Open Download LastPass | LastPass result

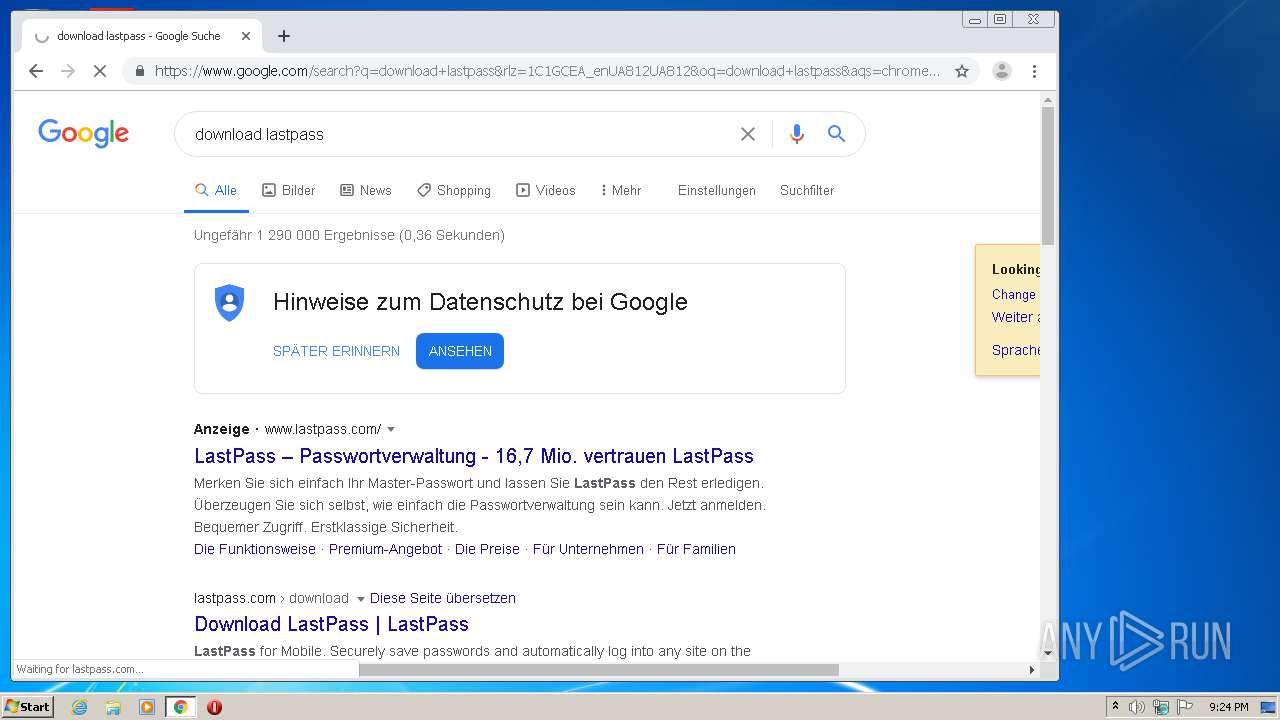[331, 624]
